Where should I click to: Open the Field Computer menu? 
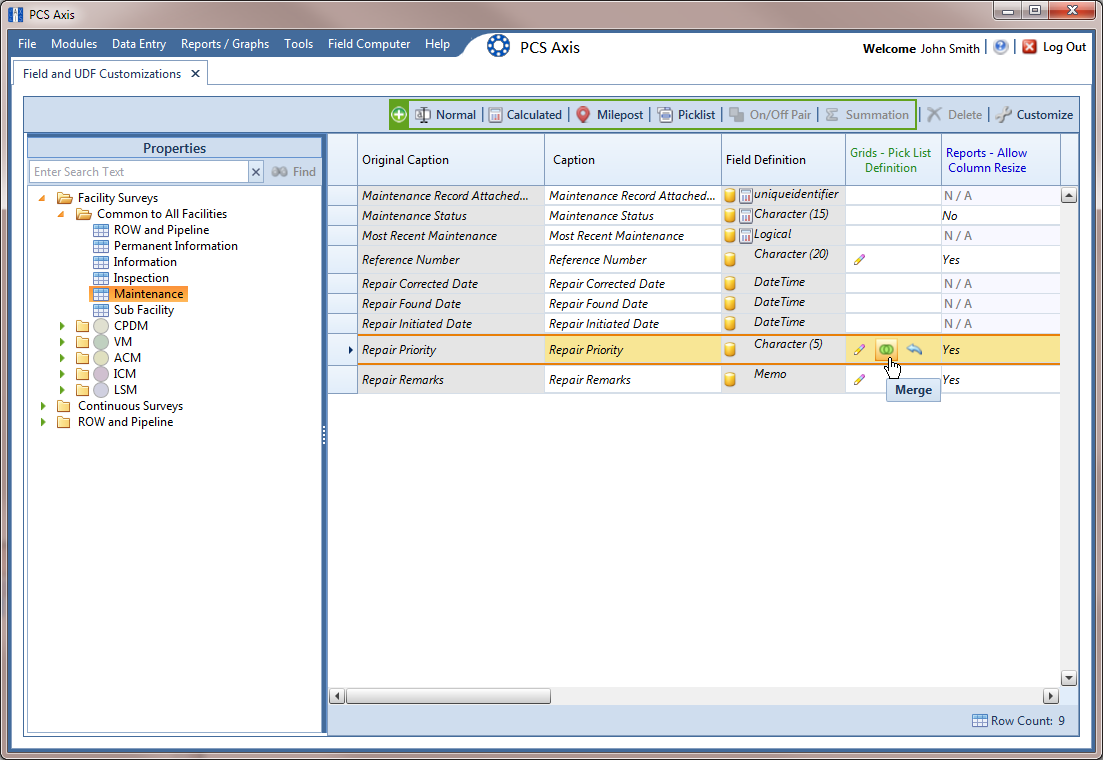369,44
